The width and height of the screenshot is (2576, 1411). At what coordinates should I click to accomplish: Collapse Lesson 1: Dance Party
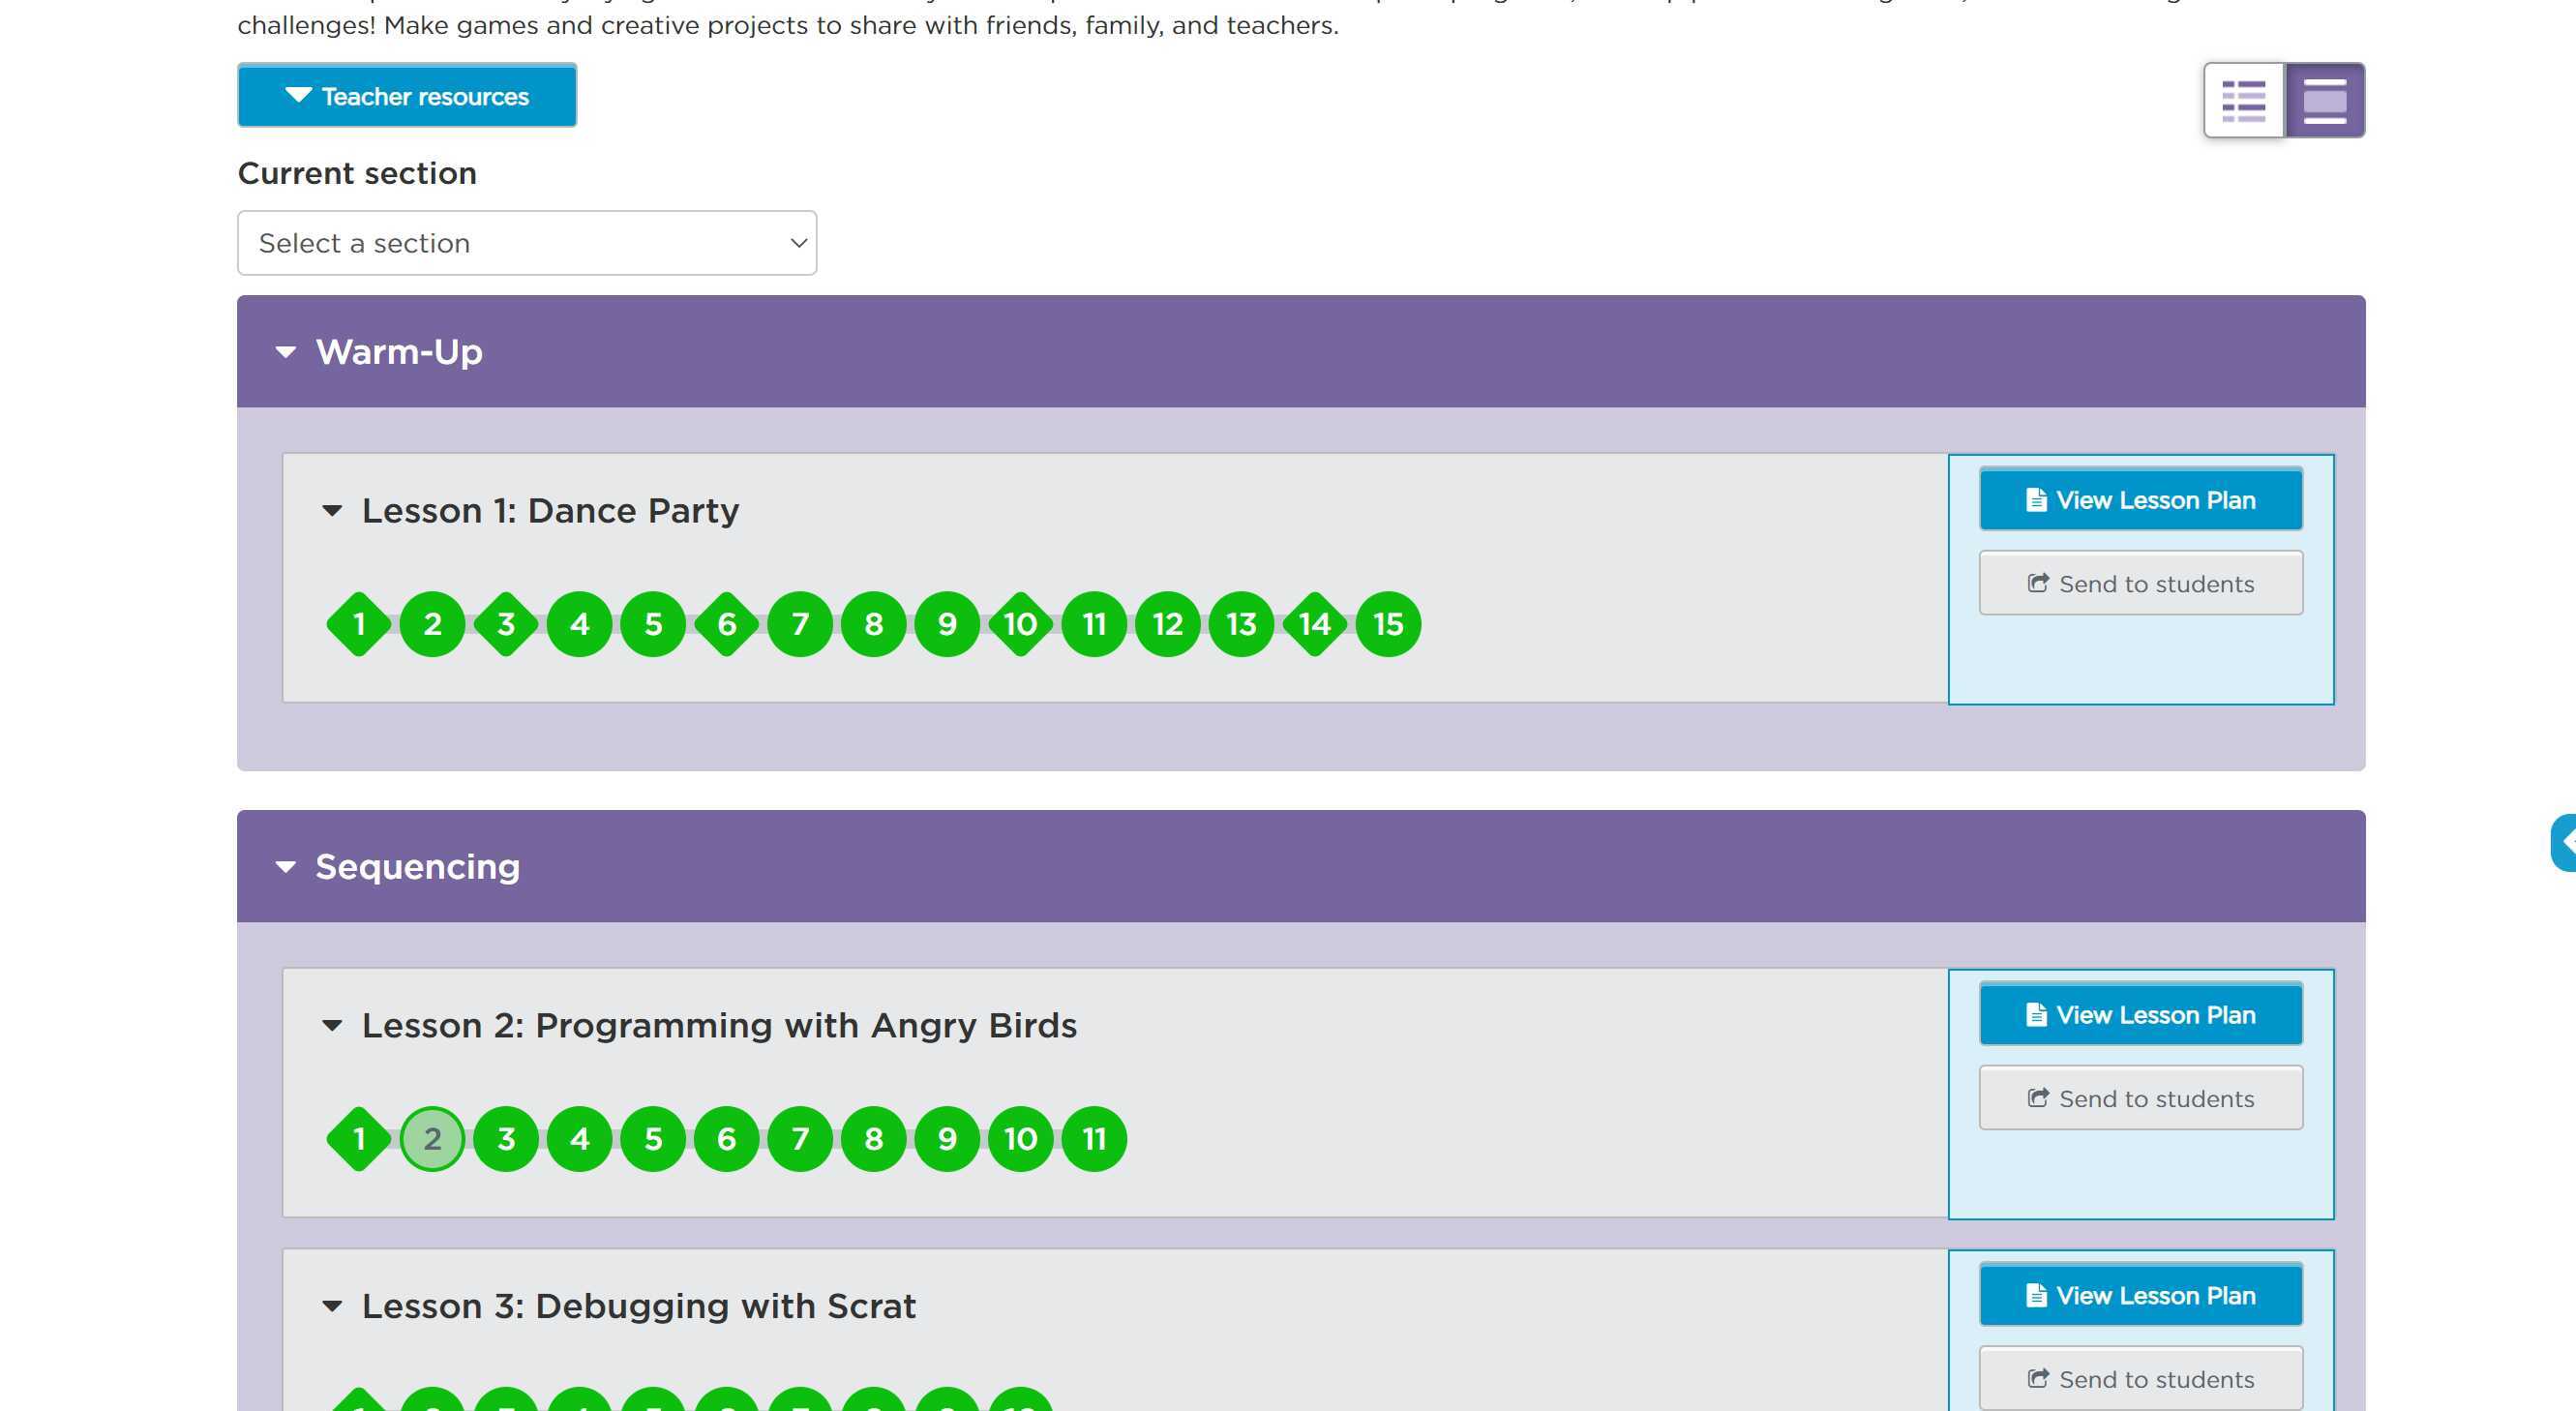click(x=332, y=511)
